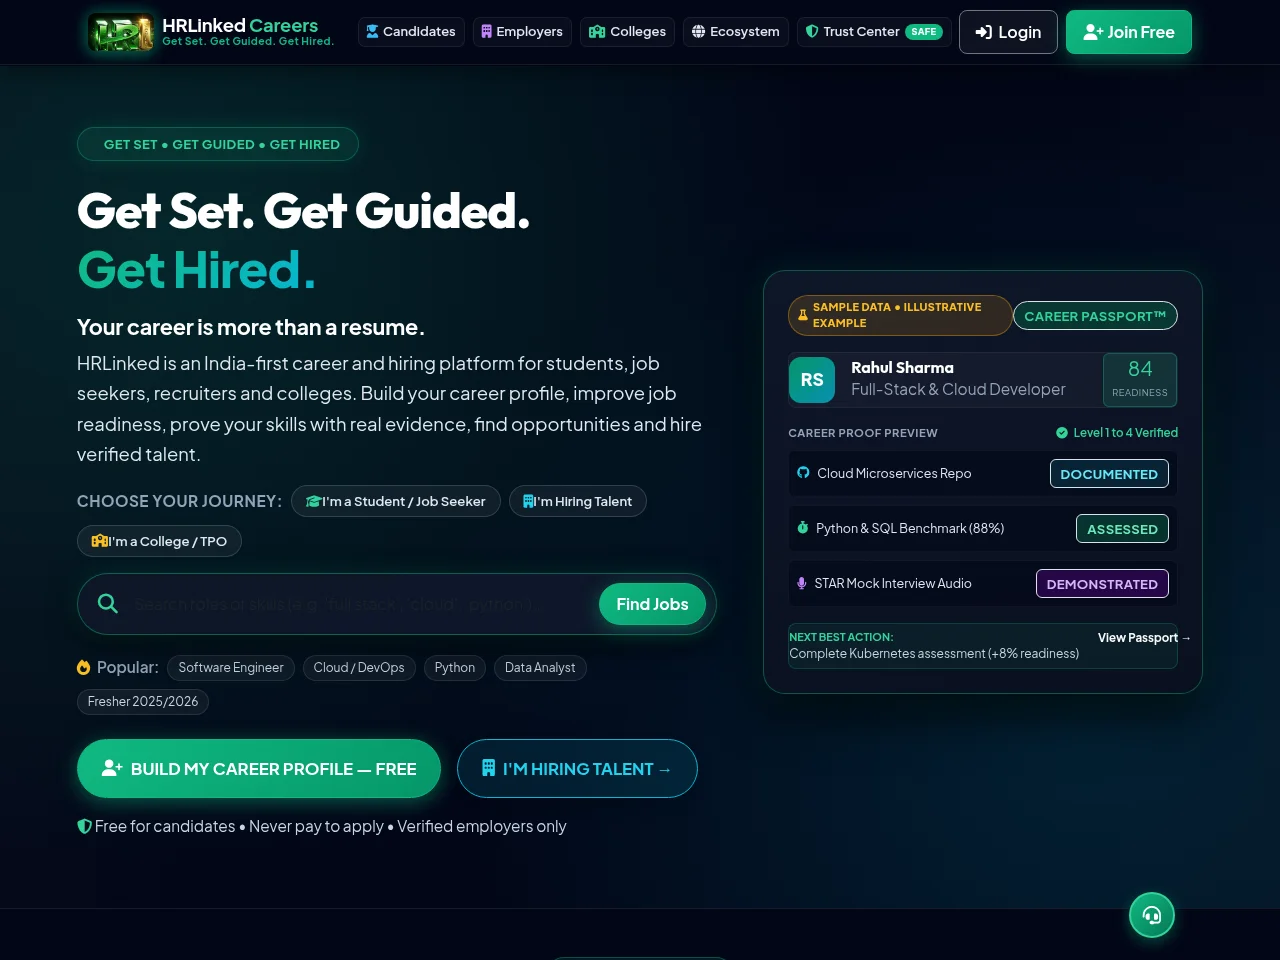The height and width of the screenshot is (960, 1280).
Task: Choose I'm a College / TPO journey
Action: click(x=159, y=541)
